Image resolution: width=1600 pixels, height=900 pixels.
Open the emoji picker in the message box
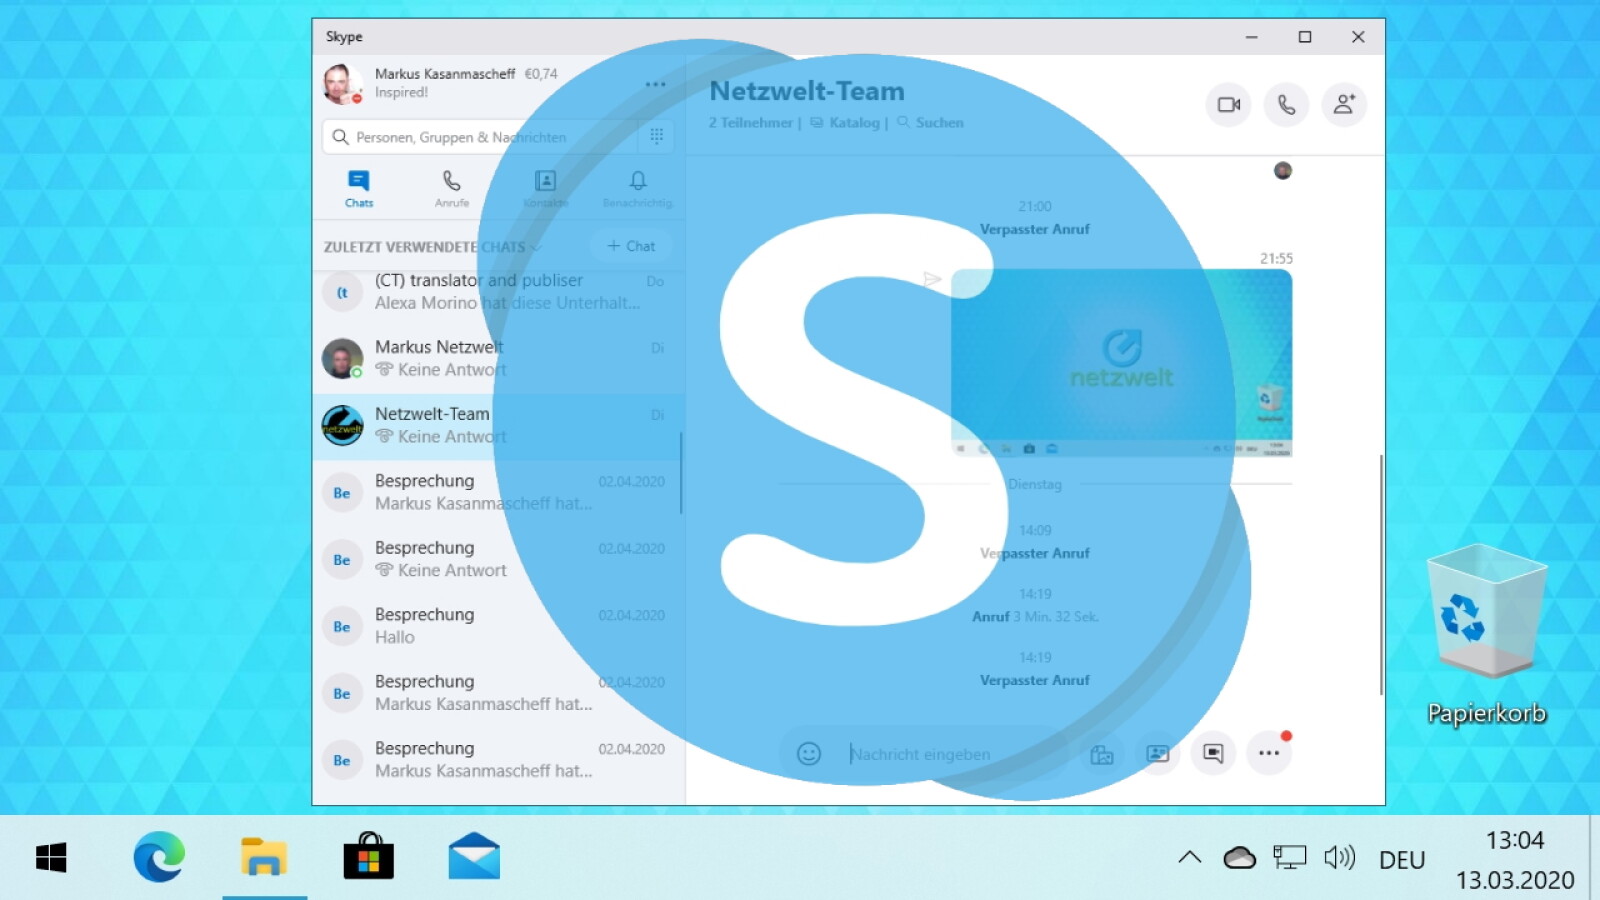[809, 754]
